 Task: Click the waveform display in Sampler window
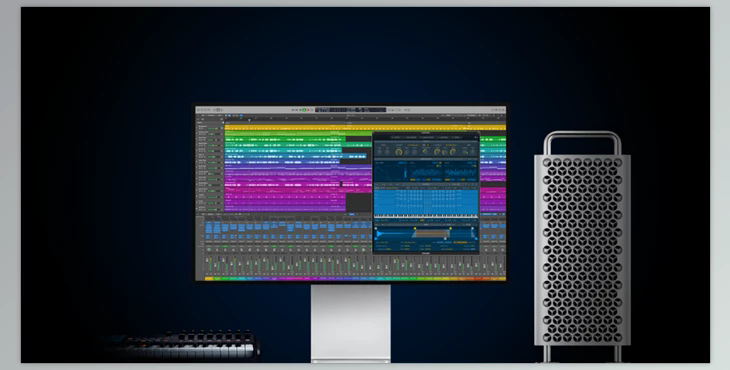(x=426, y=234)
